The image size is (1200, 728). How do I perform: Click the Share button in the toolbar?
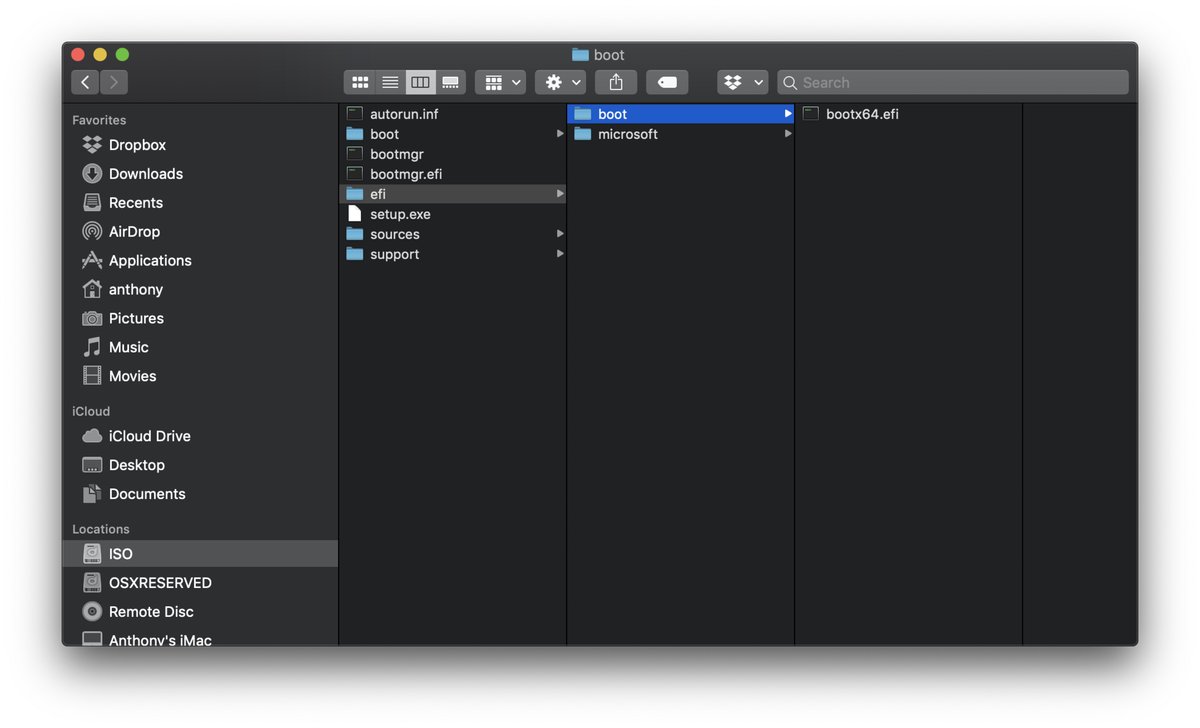(616, 82)
